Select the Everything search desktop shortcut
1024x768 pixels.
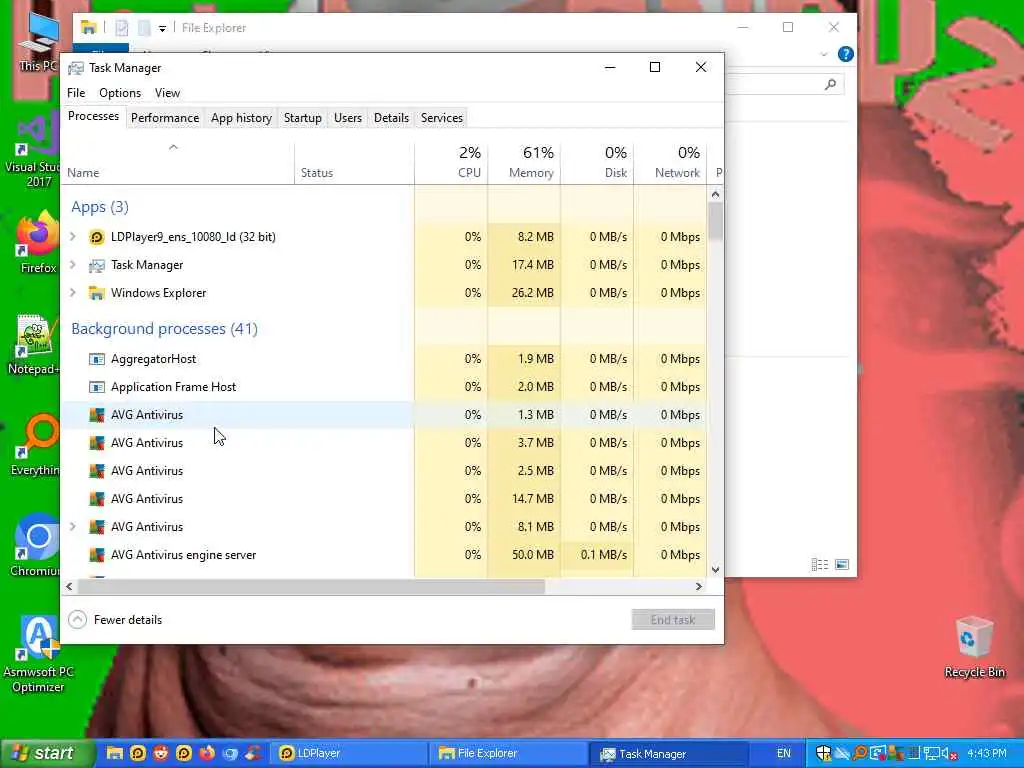pyautogui.click(x=37, y=445)
